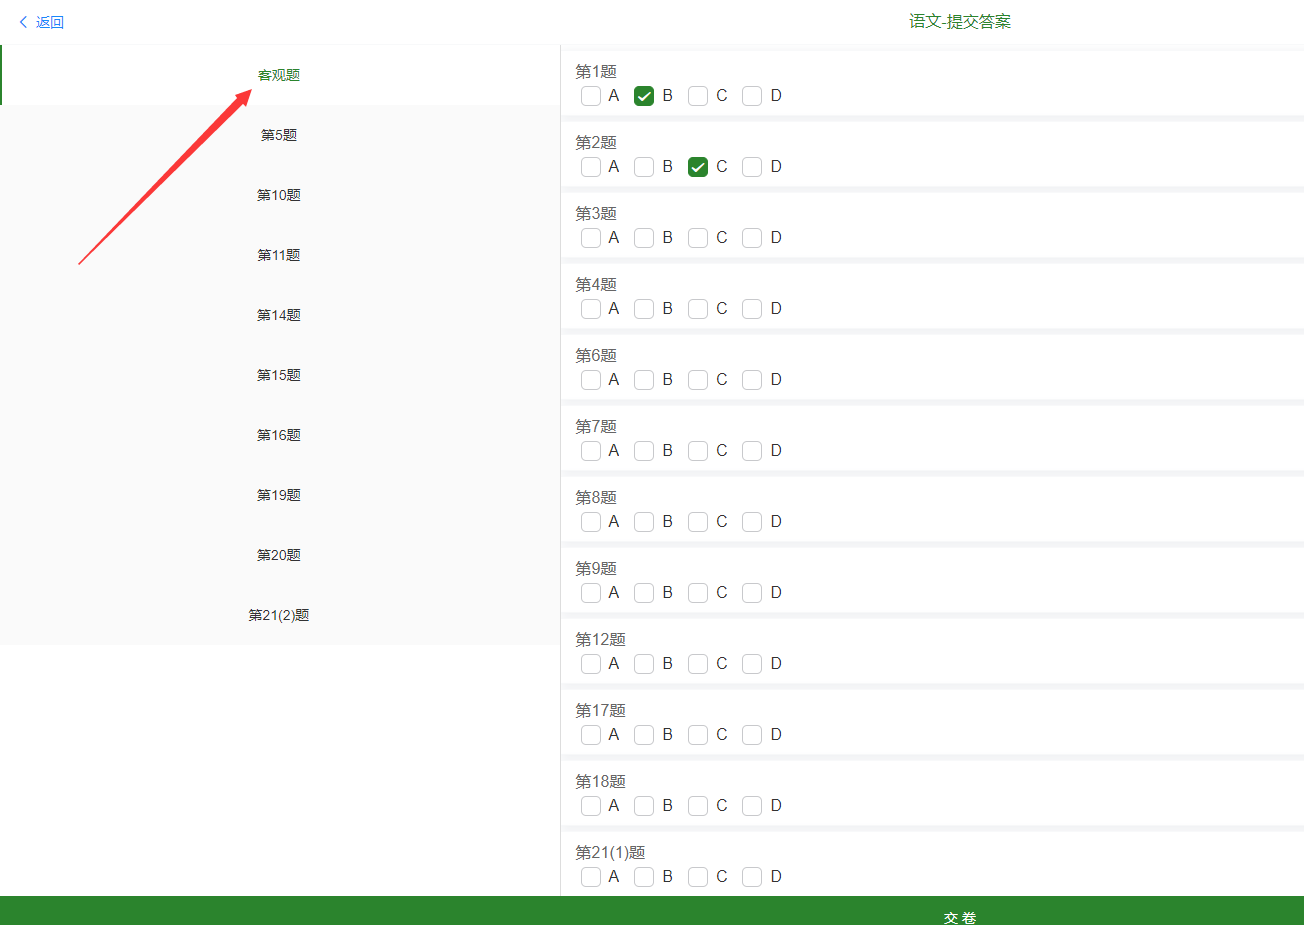Choose option A for 第18题
The height and width of the screenshot is (925, 1304).
[591, 806]
